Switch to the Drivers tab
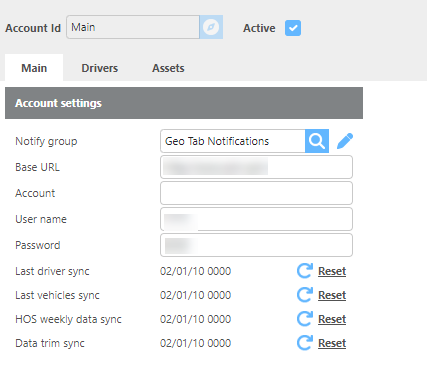Screen dimensions: 427x371 tap(100, 68)
